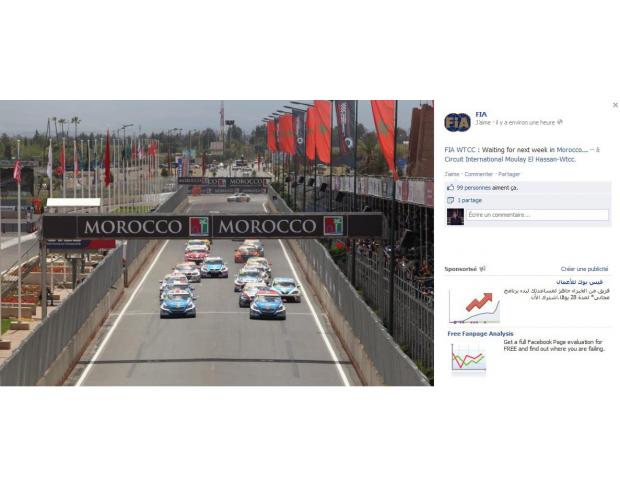Open the Morocco tagged link in caption
Image resolution: width=620 pixels, height=490 pixels.
pos(572,150)
